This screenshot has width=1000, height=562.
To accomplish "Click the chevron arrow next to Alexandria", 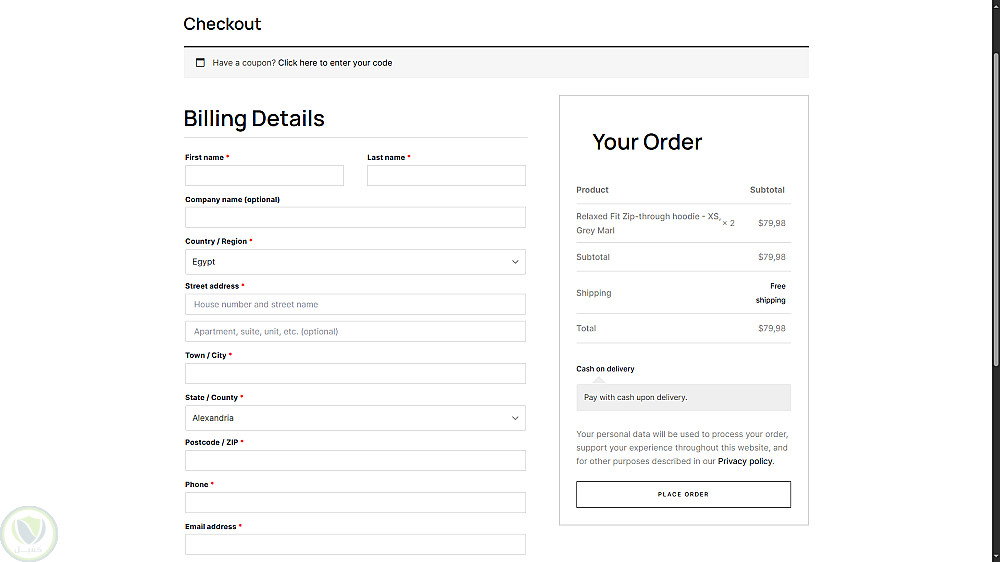I will [515, 418].
